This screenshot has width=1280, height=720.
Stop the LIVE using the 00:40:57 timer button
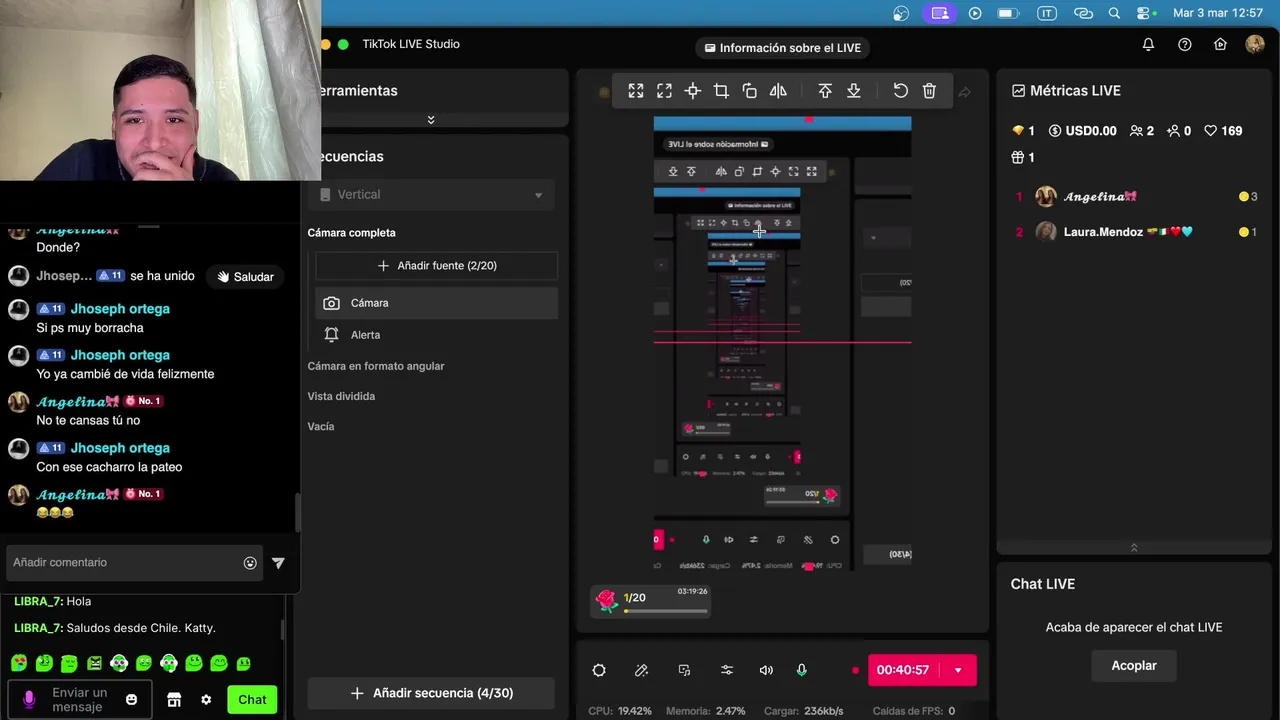903,670
